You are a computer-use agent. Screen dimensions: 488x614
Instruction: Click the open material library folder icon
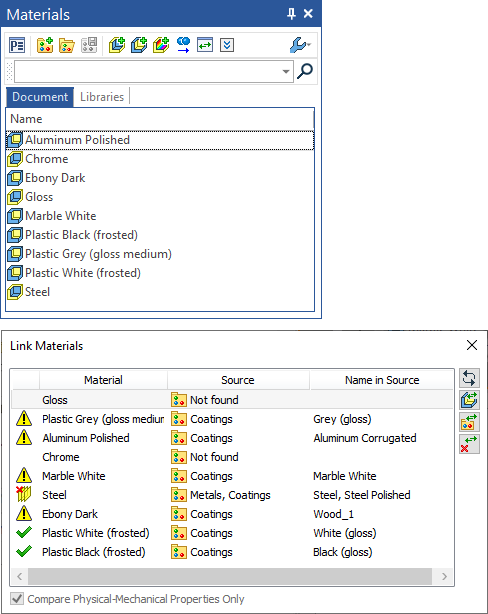click(67, 45)
